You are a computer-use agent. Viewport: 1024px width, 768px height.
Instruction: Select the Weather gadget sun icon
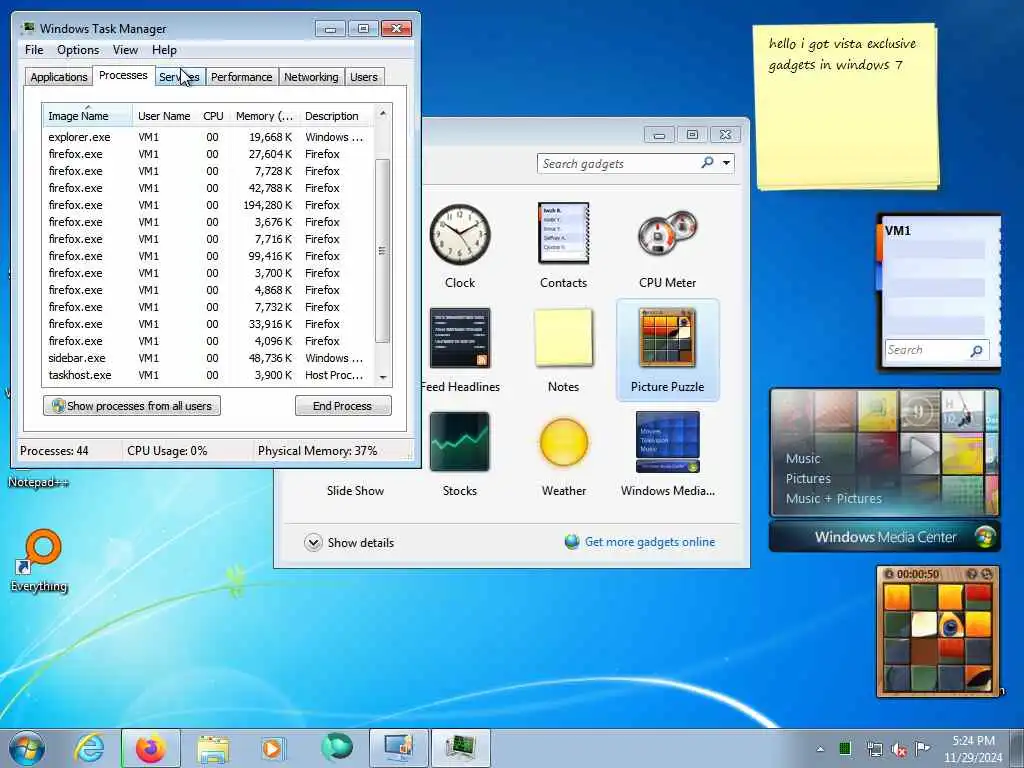564,442
